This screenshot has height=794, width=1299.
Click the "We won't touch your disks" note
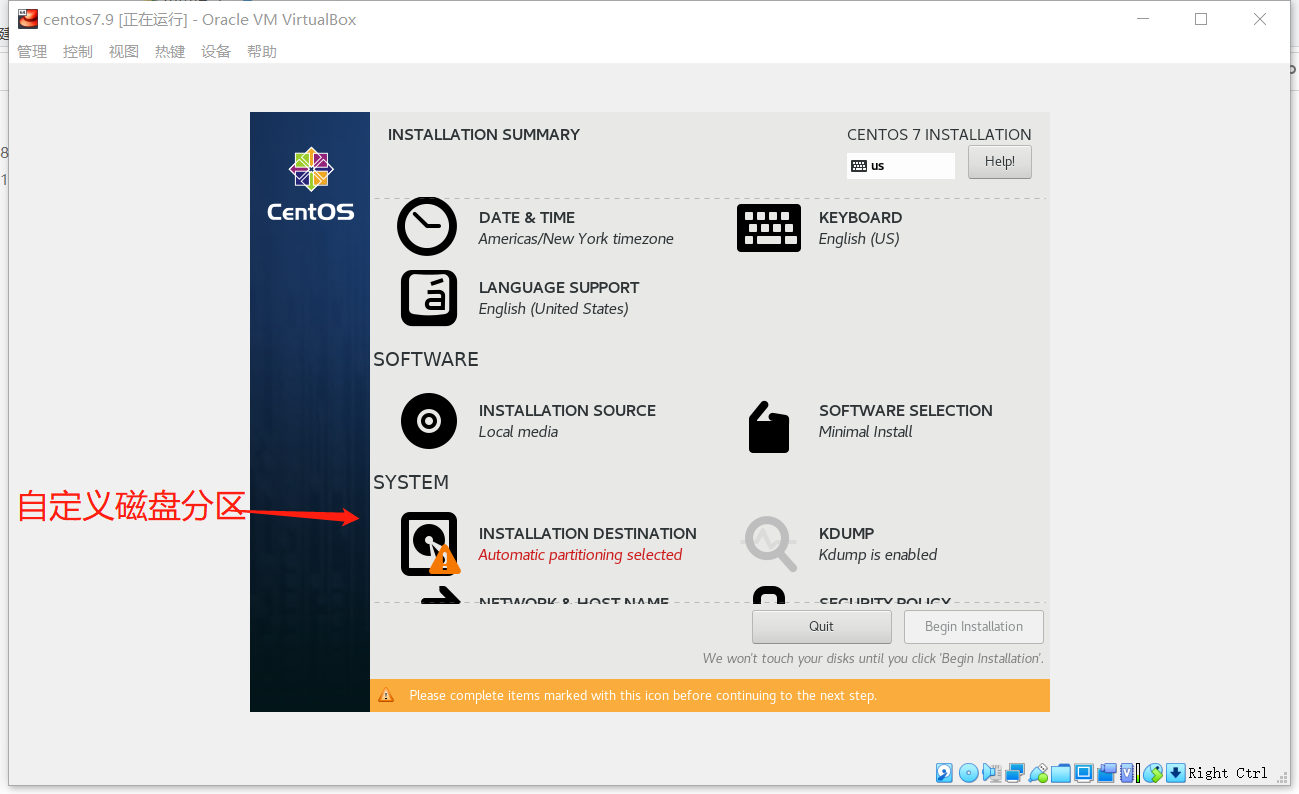[x=873, y=659]
